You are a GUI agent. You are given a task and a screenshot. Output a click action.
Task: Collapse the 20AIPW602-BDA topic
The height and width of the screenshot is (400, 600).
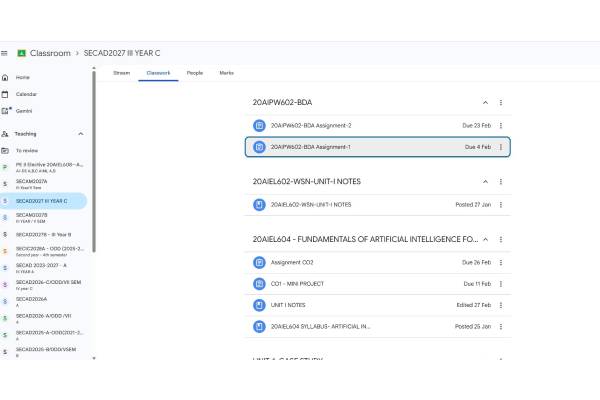(485, 102)
